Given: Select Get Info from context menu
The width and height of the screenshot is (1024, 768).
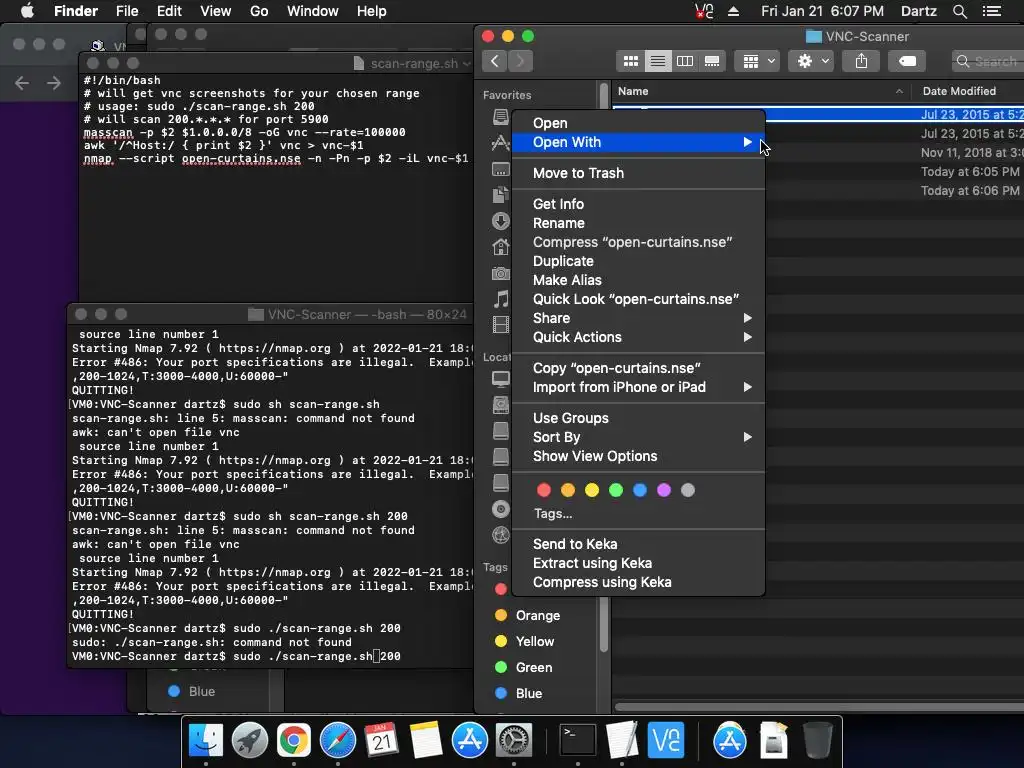Looking at the screenshot, I should (x=638, y=204).
